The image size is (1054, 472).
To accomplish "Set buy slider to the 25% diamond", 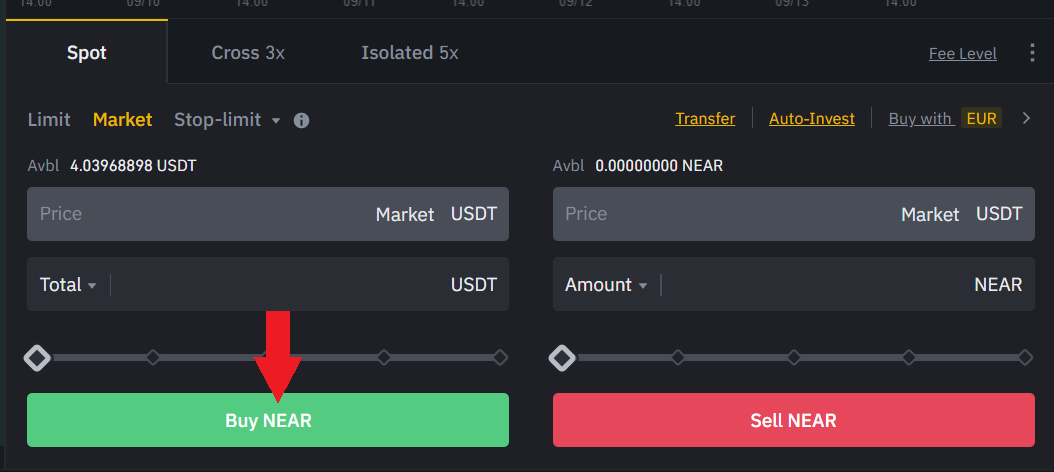I will [x=153, y=357].
